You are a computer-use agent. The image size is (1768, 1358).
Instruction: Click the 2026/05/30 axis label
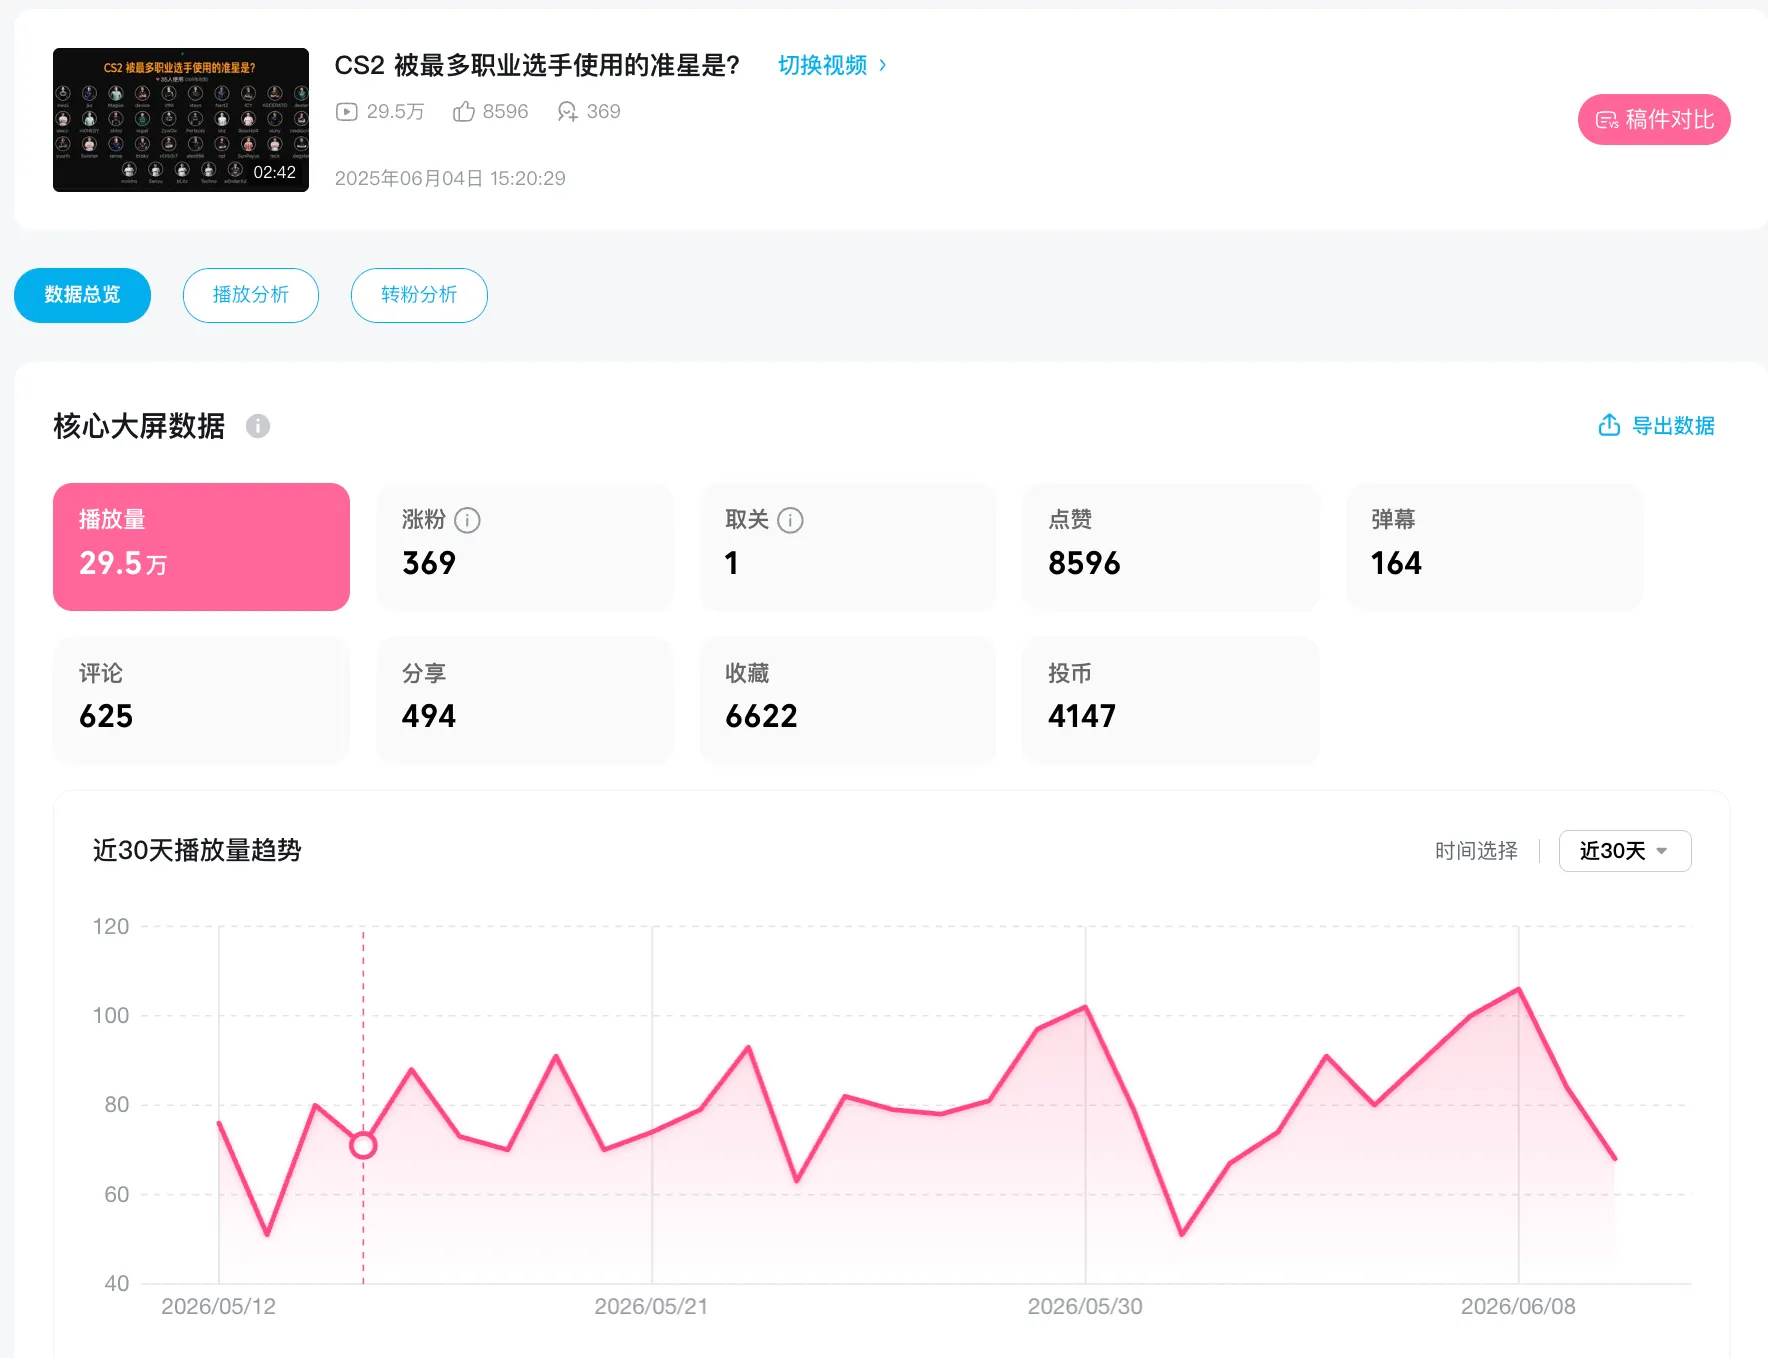(x=1085, y=1306)
